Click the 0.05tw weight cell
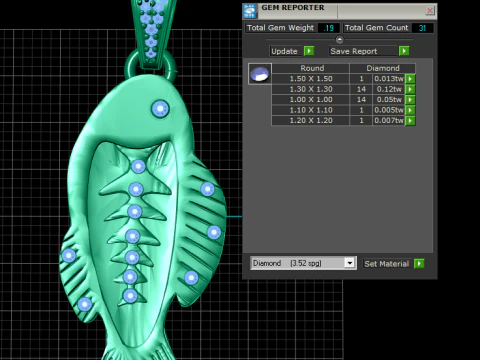 click(x=389, y=100)
